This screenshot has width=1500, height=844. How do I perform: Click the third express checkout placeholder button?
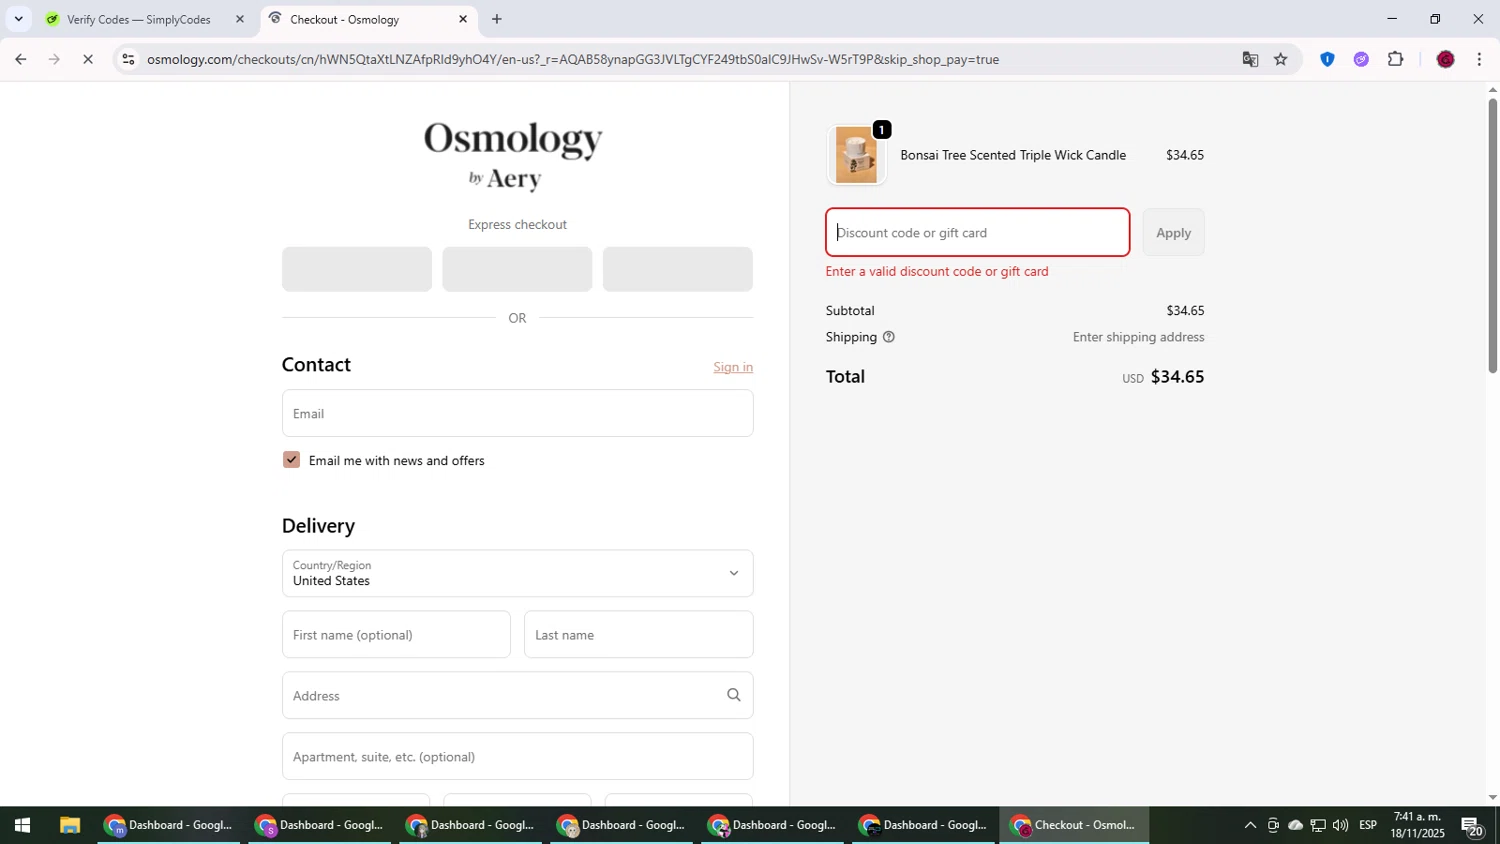[x=678, y=269]
